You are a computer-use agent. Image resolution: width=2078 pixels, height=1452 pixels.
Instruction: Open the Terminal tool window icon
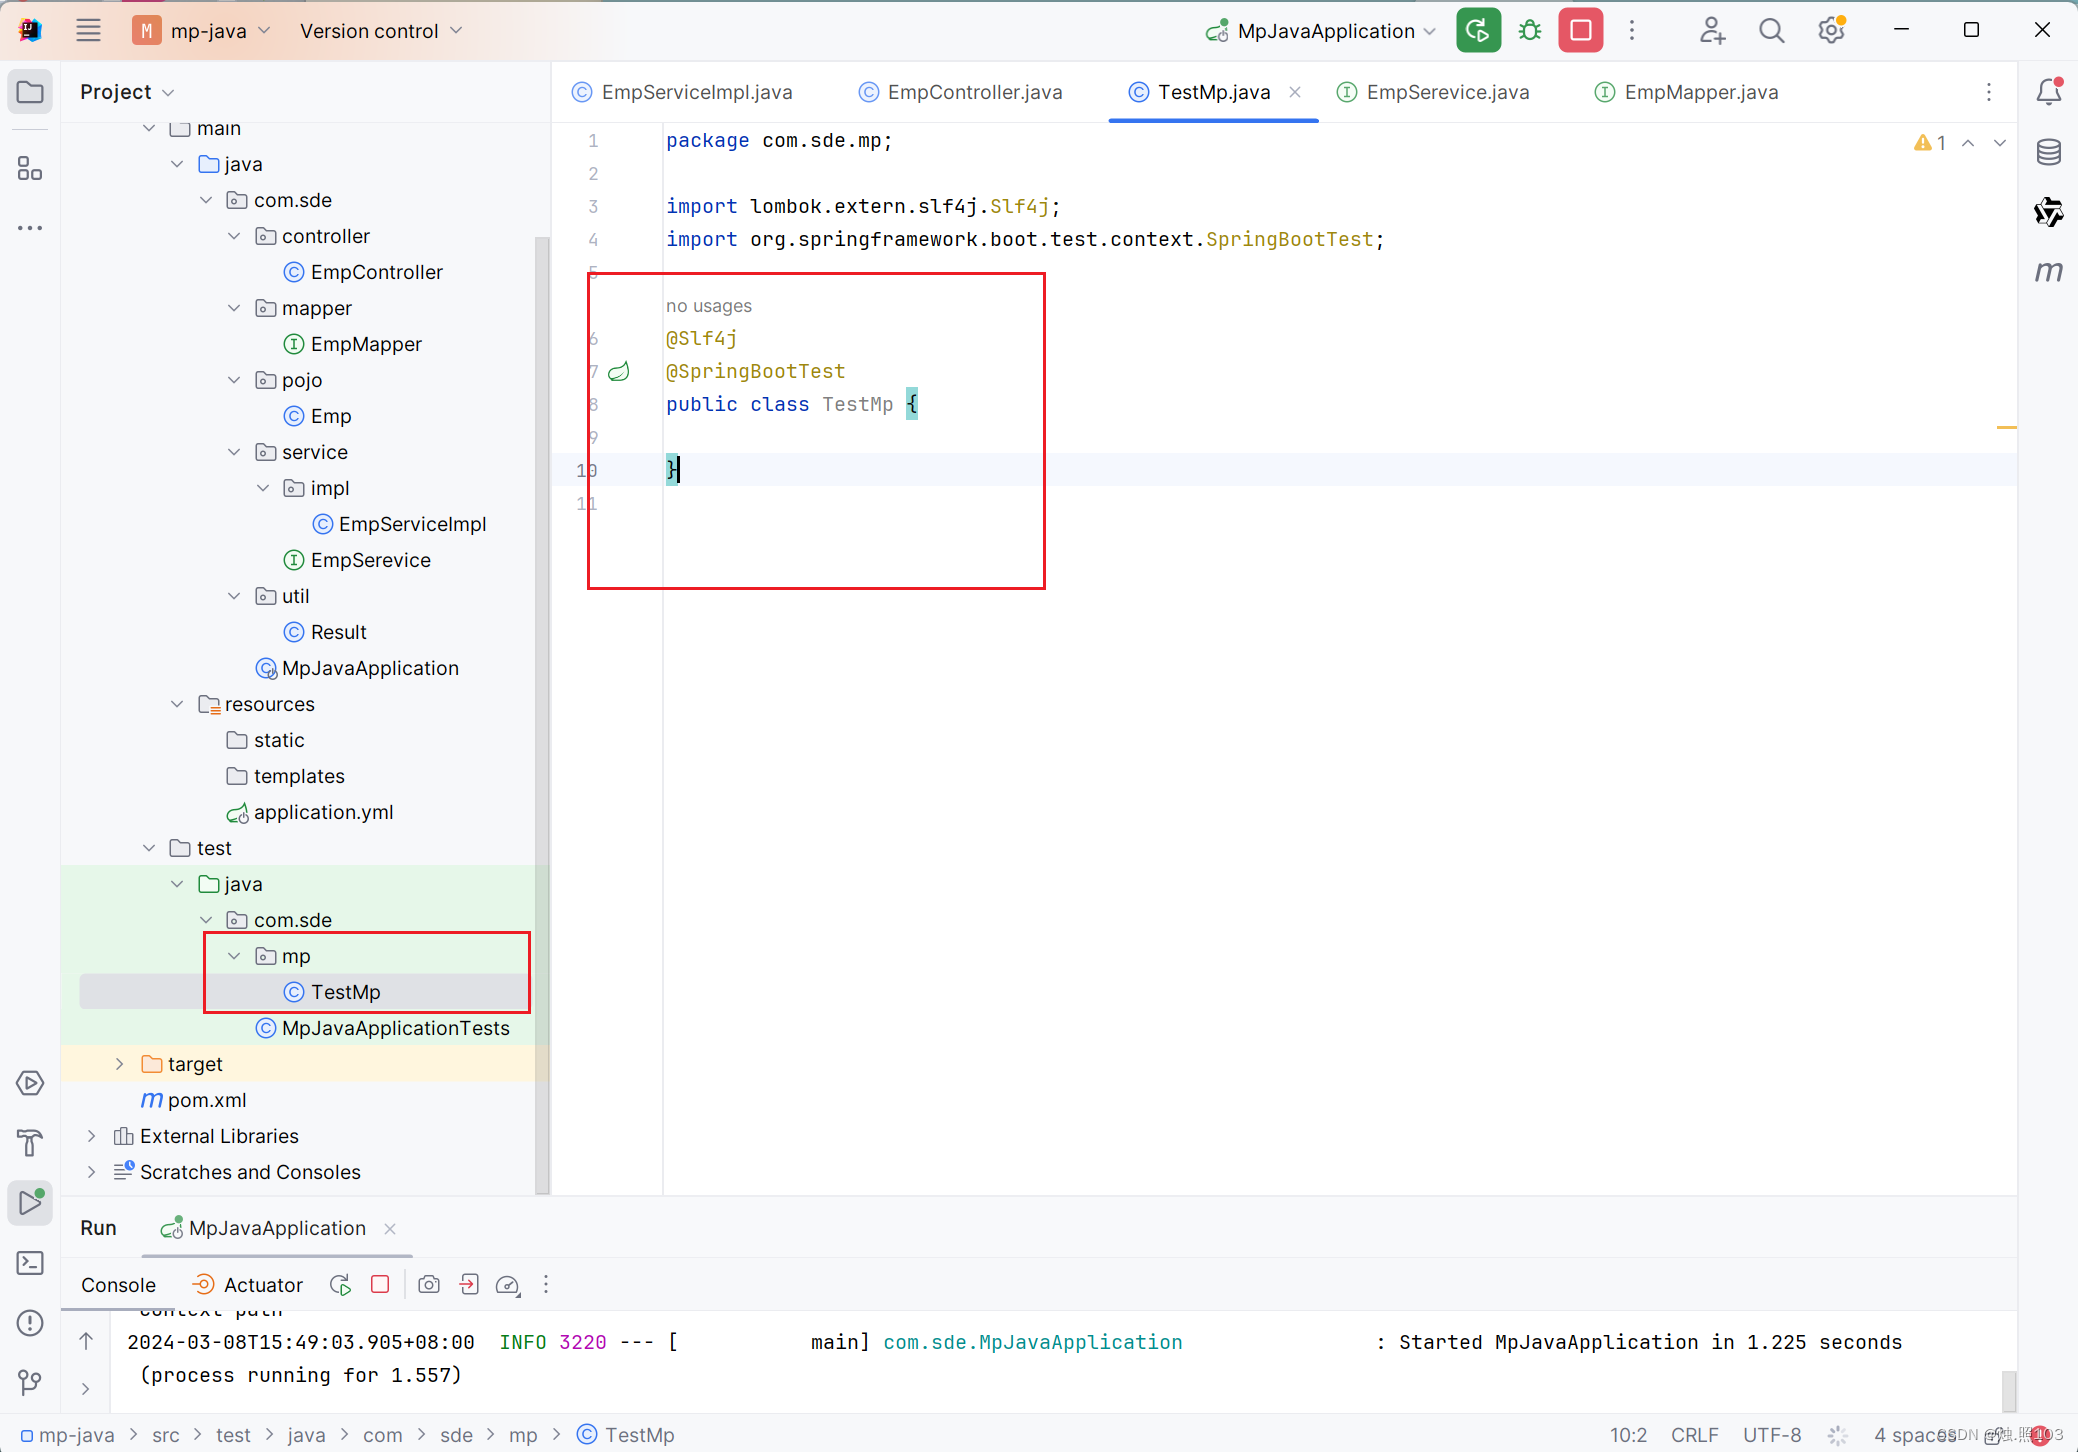coord(30,1263)
